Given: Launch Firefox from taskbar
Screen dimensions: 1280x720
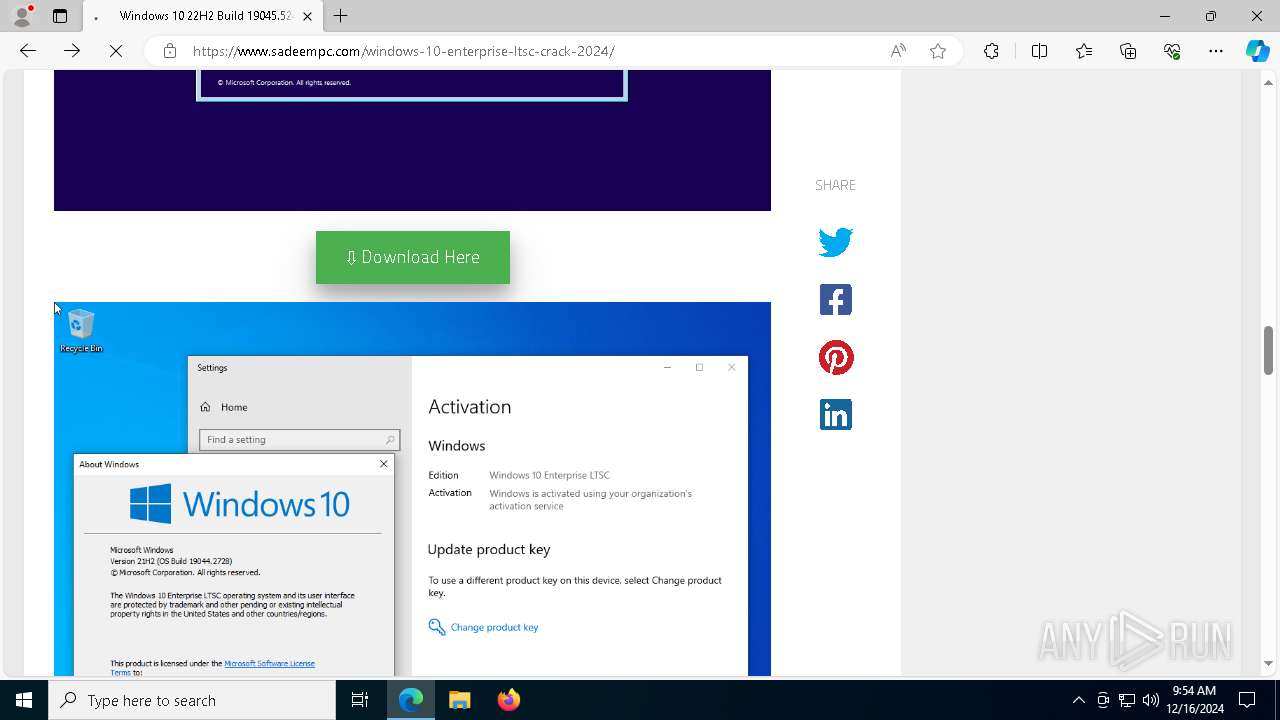Looking at the screenshot, I should click(x=508, y=700).
